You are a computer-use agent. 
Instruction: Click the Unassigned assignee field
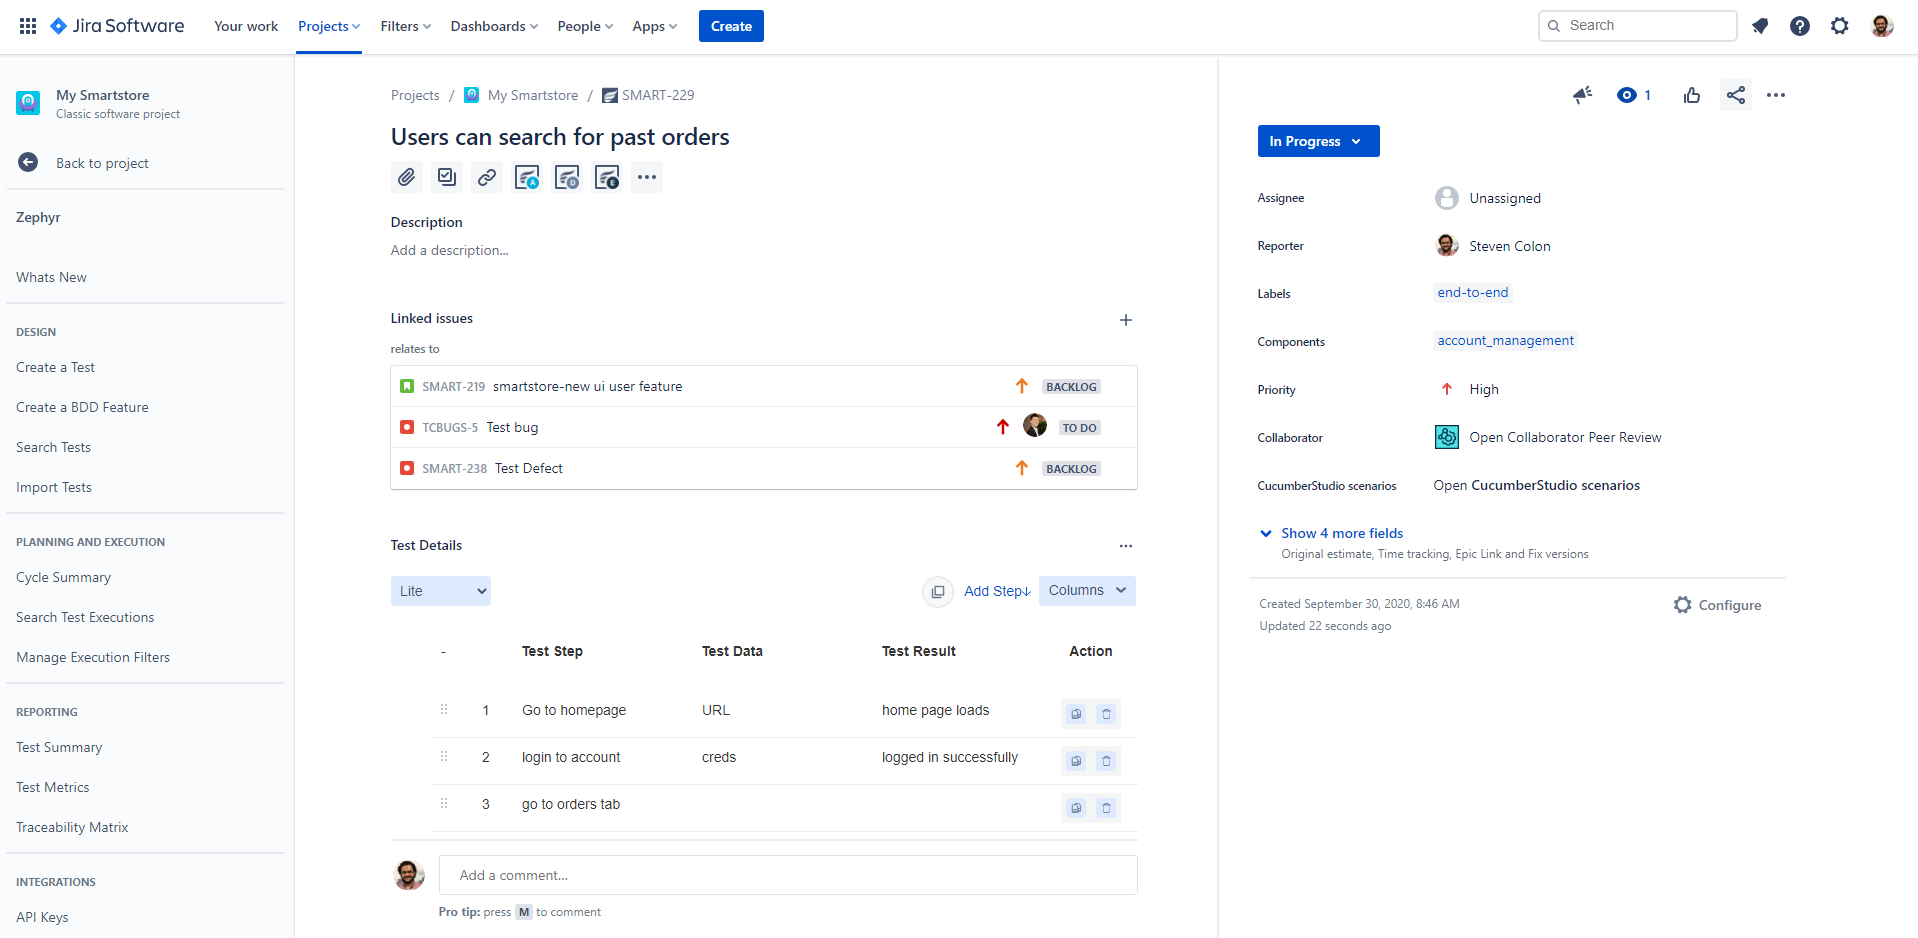tap(1488, 198)
